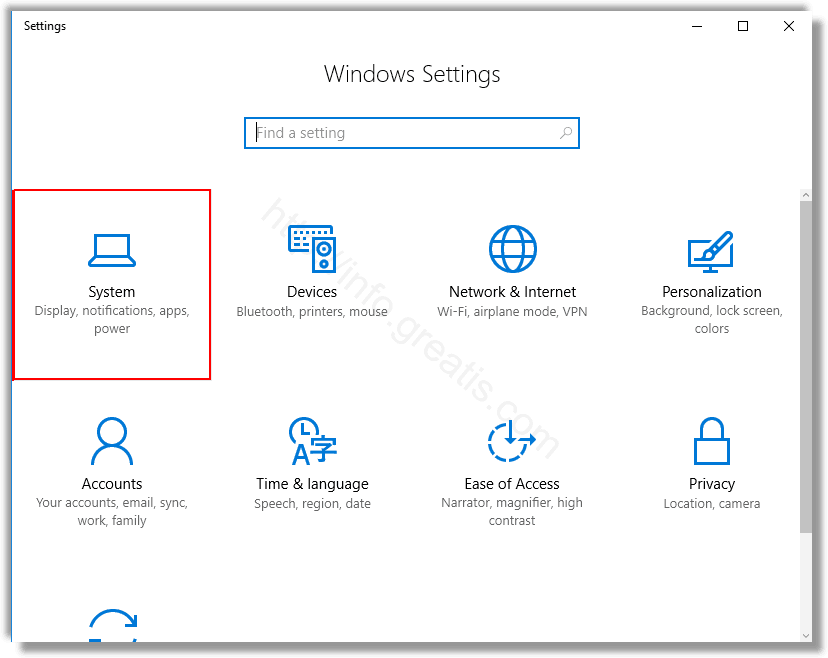Screen dimensions: 828x658
Task: Click 'Narrator, magnifier, high contrast' description
Action: tap(512, 512)
